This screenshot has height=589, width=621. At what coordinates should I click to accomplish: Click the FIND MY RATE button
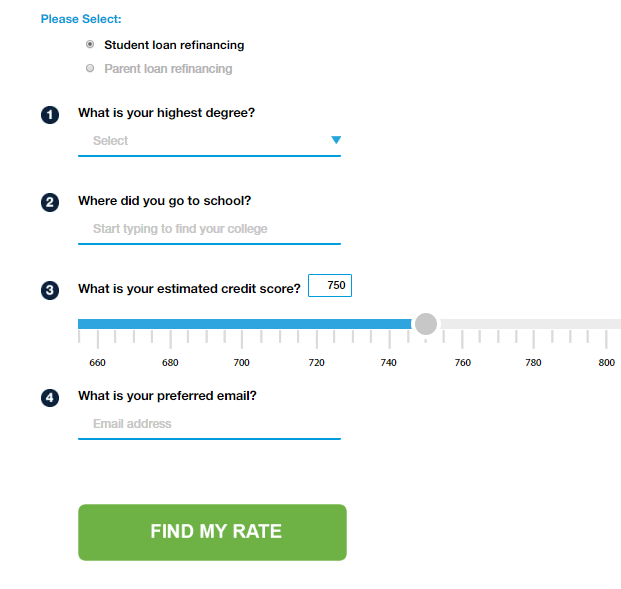coord(212,532)
